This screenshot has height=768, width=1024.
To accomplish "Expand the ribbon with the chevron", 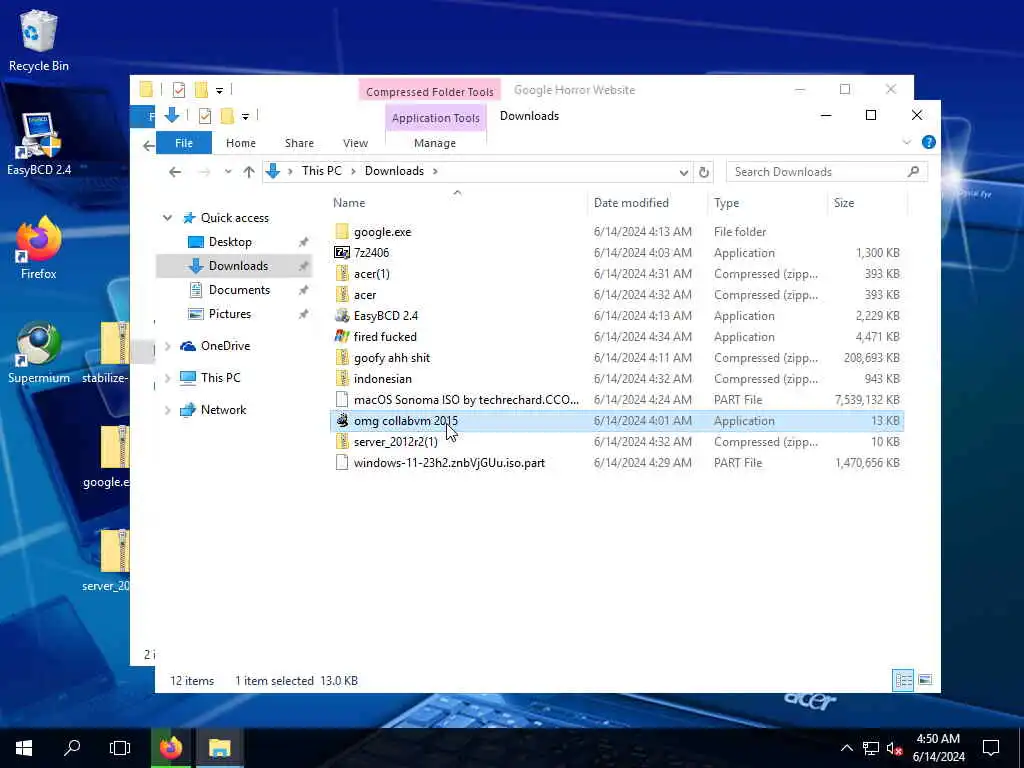I will tap(906, 142).
